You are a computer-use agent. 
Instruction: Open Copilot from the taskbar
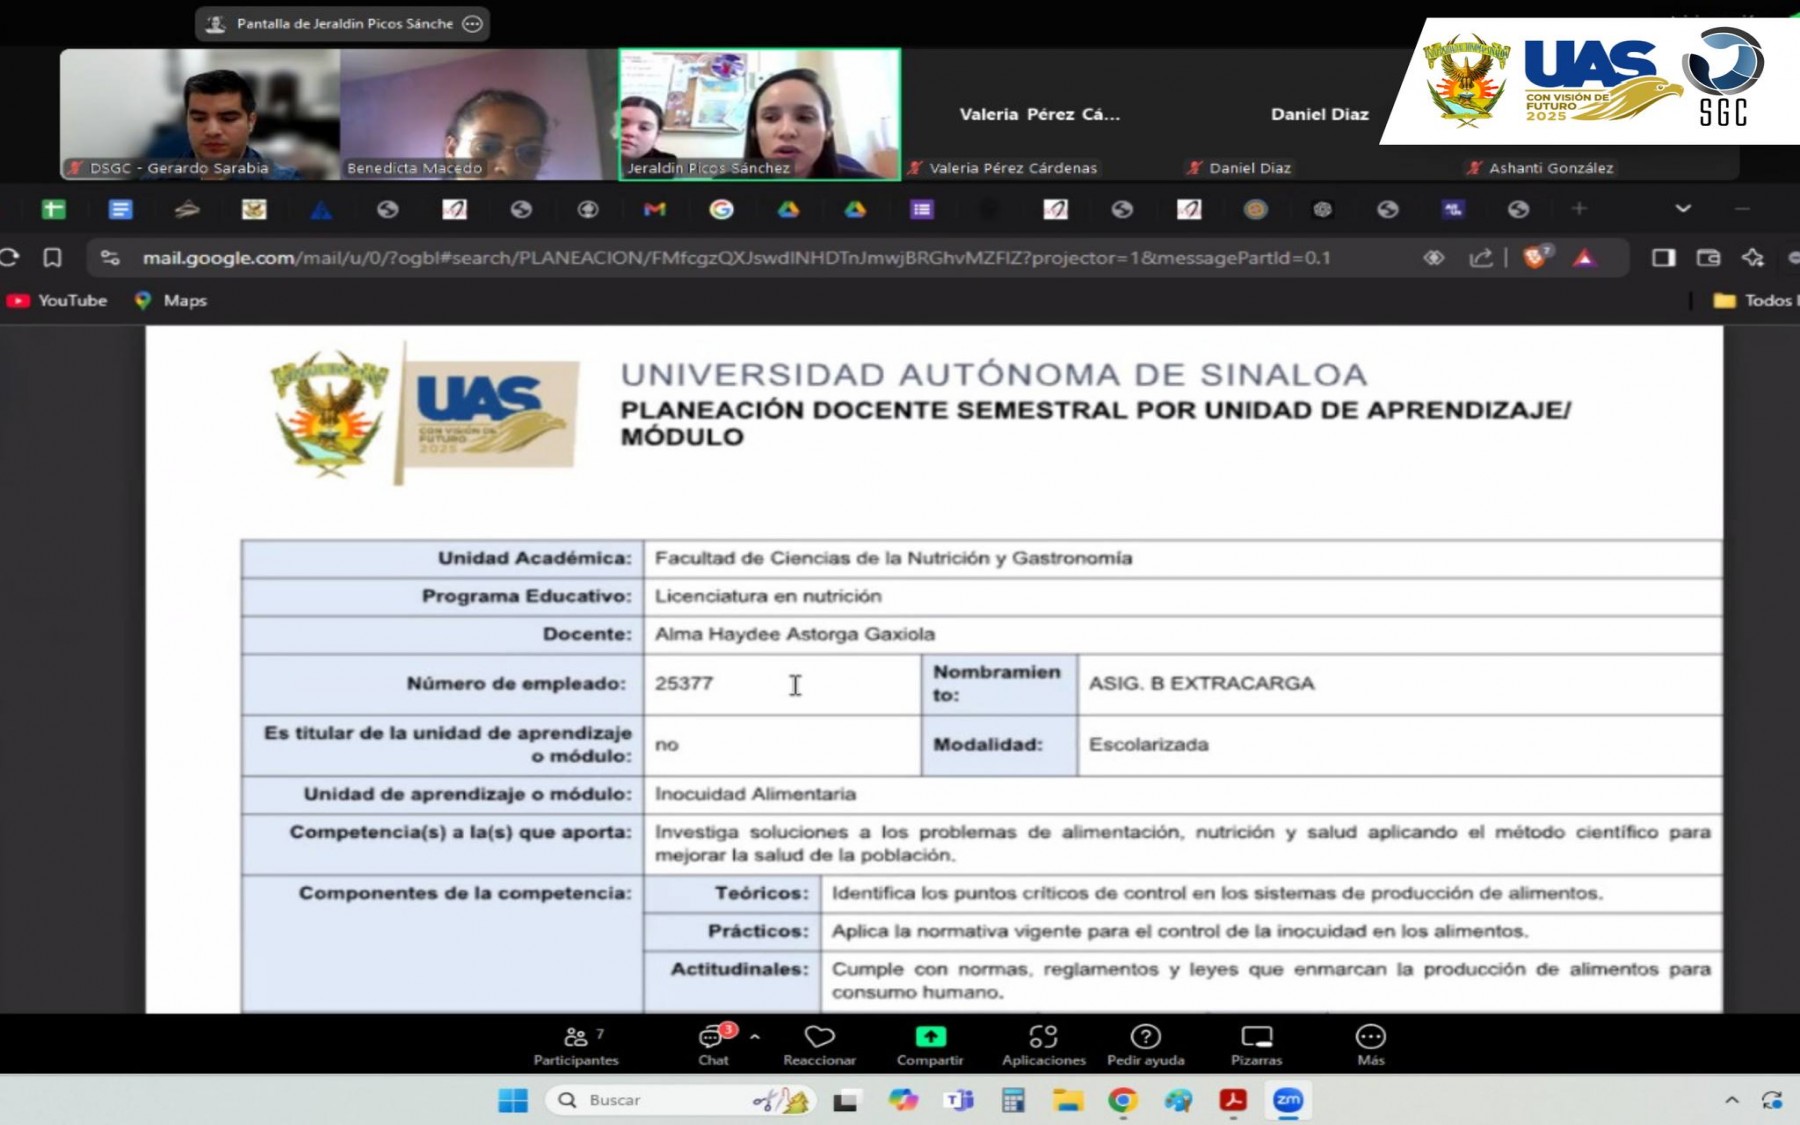[x=903, y=1100]
